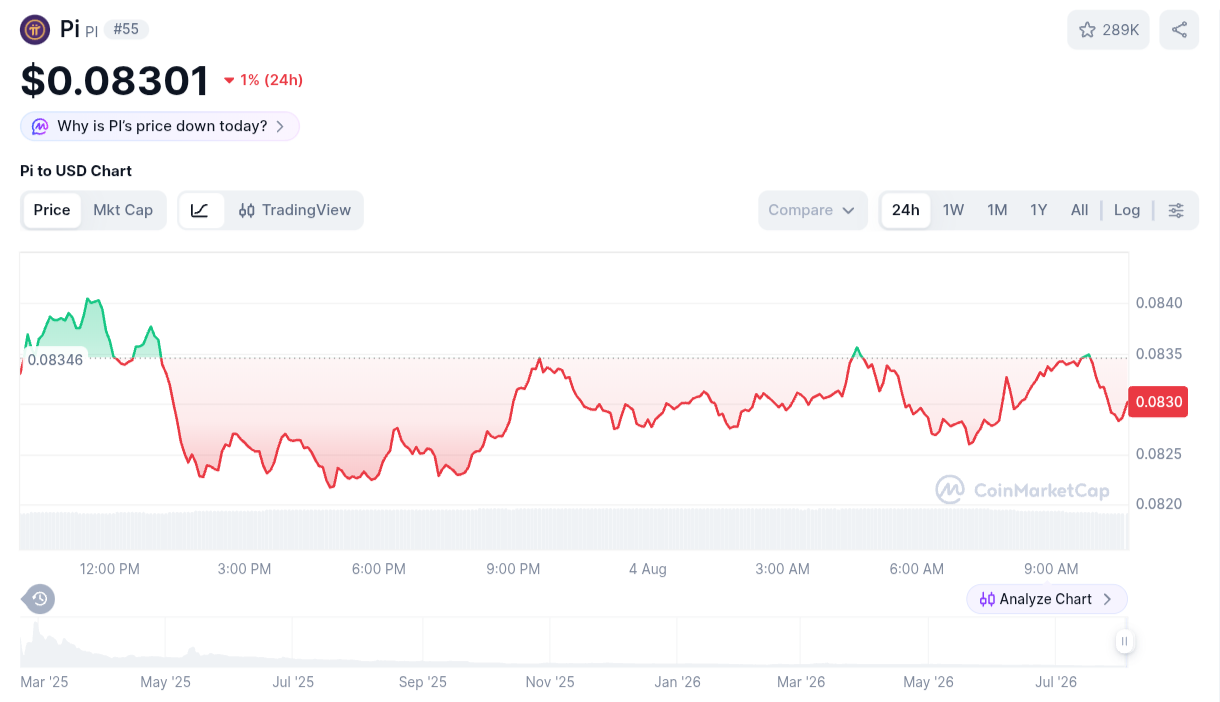Screen dimensions: 1220x702
Task: Click the history clock icon below chart
Action: pos(39,599)
